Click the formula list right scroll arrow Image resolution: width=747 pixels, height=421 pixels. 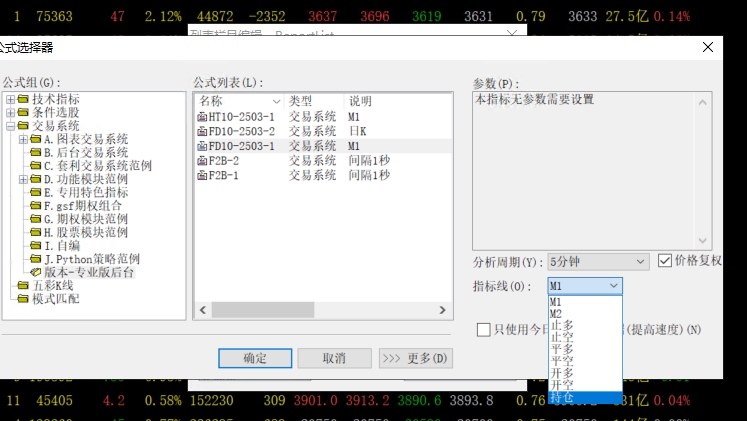point(443,310)
